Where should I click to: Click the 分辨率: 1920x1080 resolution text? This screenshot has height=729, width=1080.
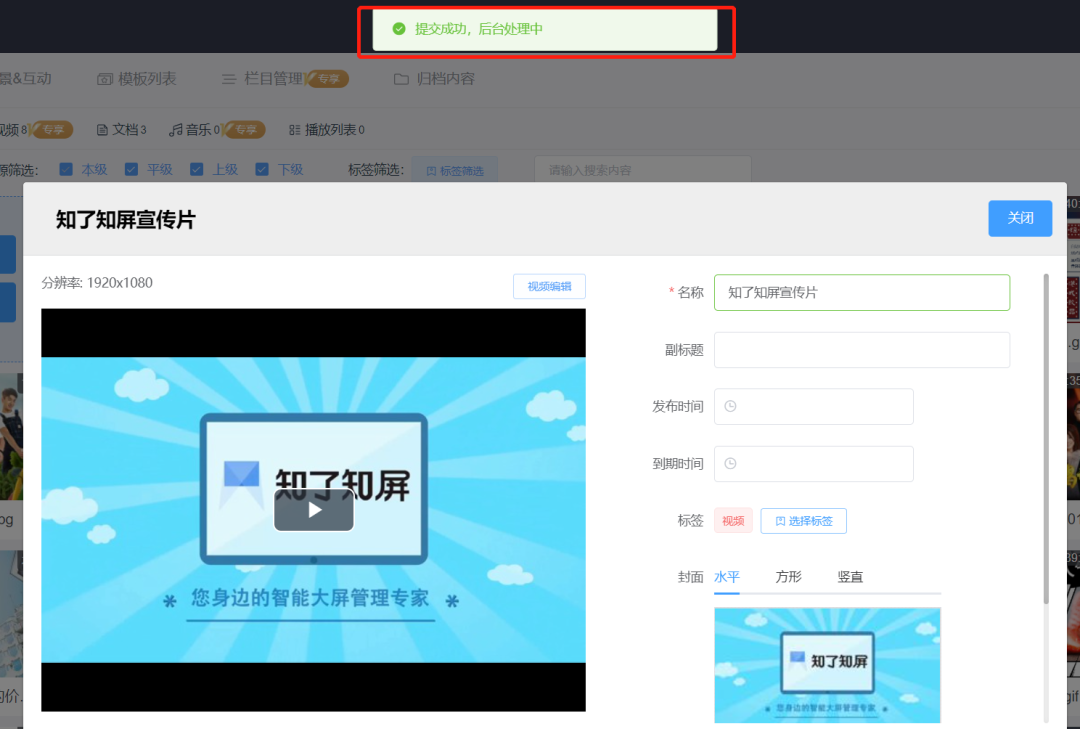[x=97, y=283]
